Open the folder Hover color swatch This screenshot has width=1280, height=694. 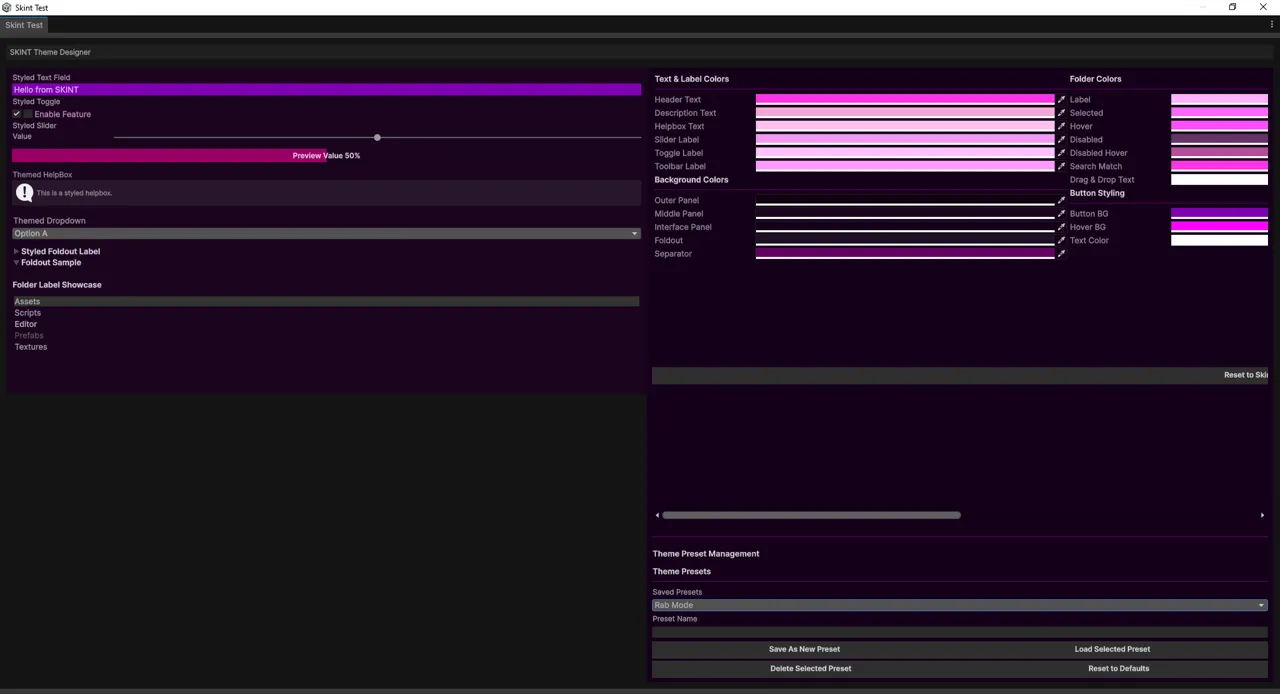1219,127
